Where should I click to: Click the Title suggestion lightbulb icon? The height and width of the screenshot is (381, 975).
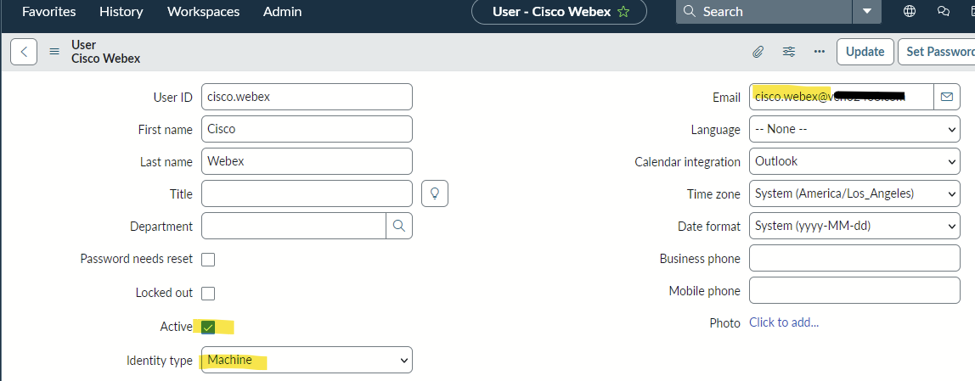tap(435, 193)
